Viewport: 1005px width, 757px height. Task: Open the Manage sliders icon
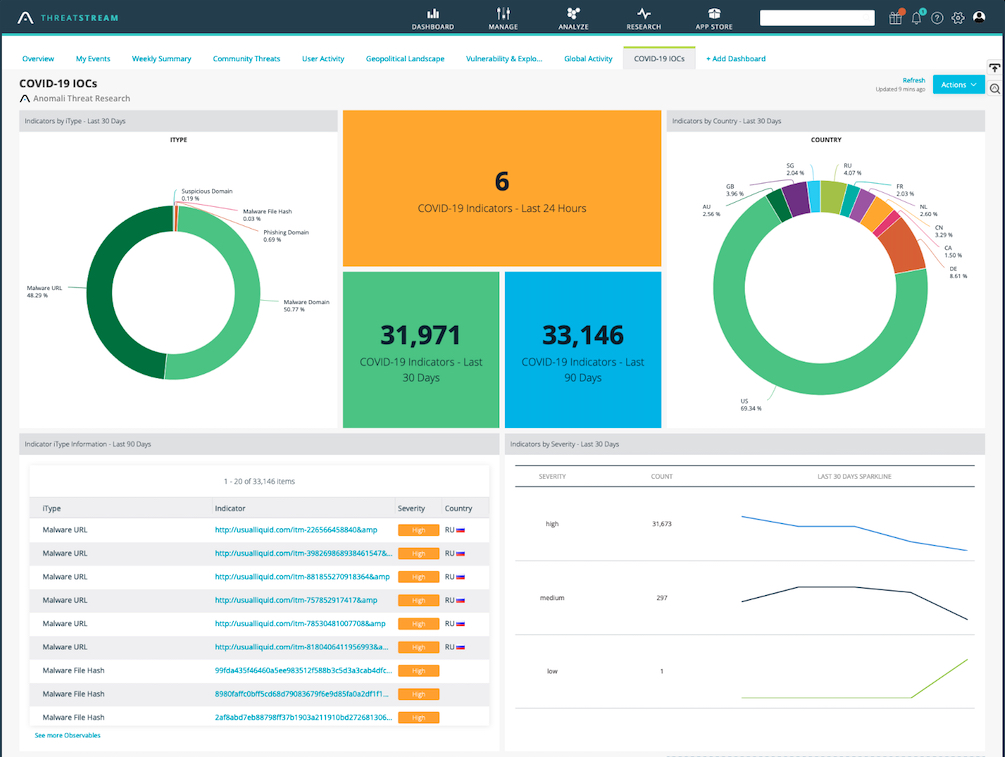pos(503,14)
